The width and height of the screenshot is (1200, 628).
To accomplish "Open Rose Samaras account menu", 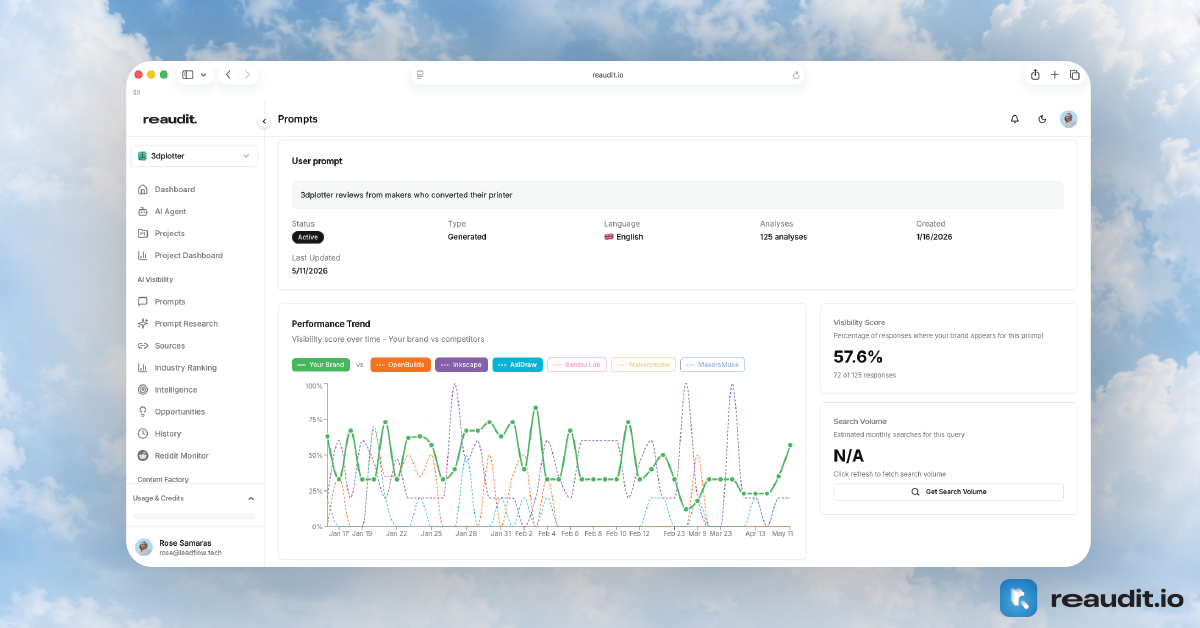I will 194,547.
